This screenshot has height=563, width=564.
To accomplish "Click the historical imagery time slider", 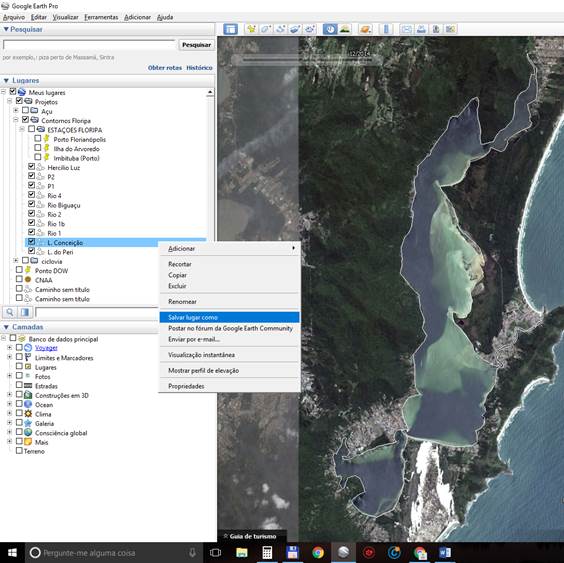I will 307,59.
